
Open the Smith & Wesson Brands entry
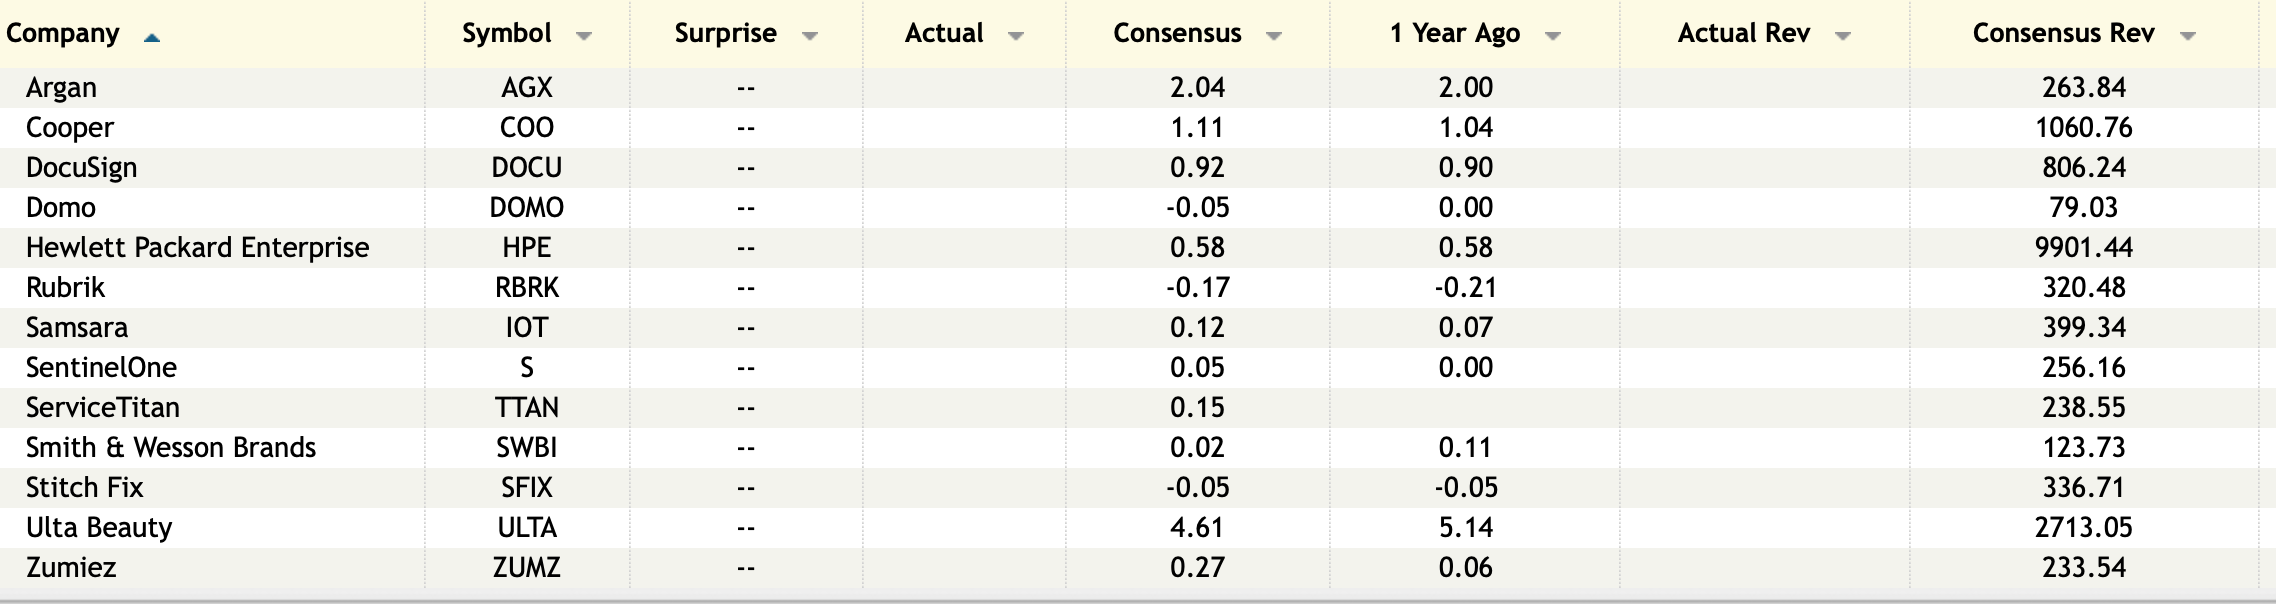(170, 448)
